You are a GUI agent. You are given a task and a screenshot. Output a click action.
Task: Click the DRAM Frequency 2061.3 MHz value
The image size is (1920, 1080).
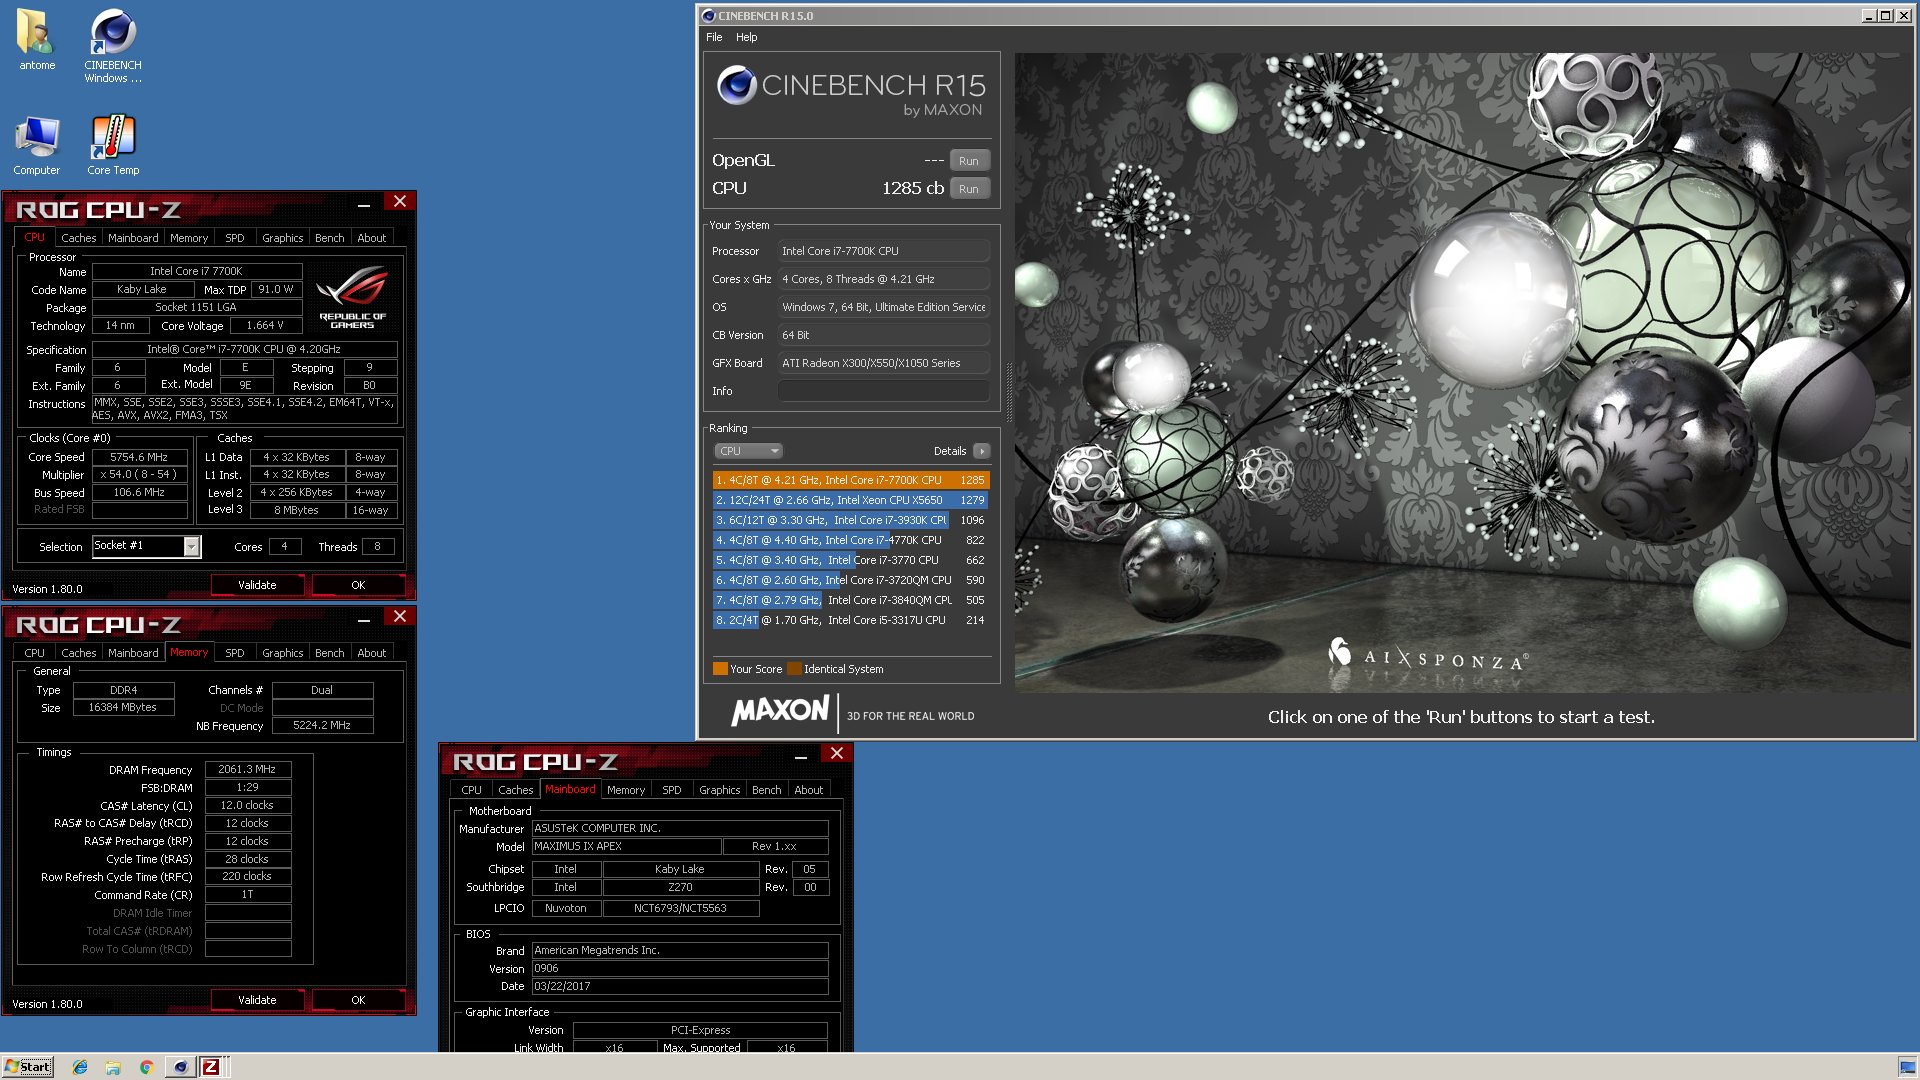[x=247, y=769]
